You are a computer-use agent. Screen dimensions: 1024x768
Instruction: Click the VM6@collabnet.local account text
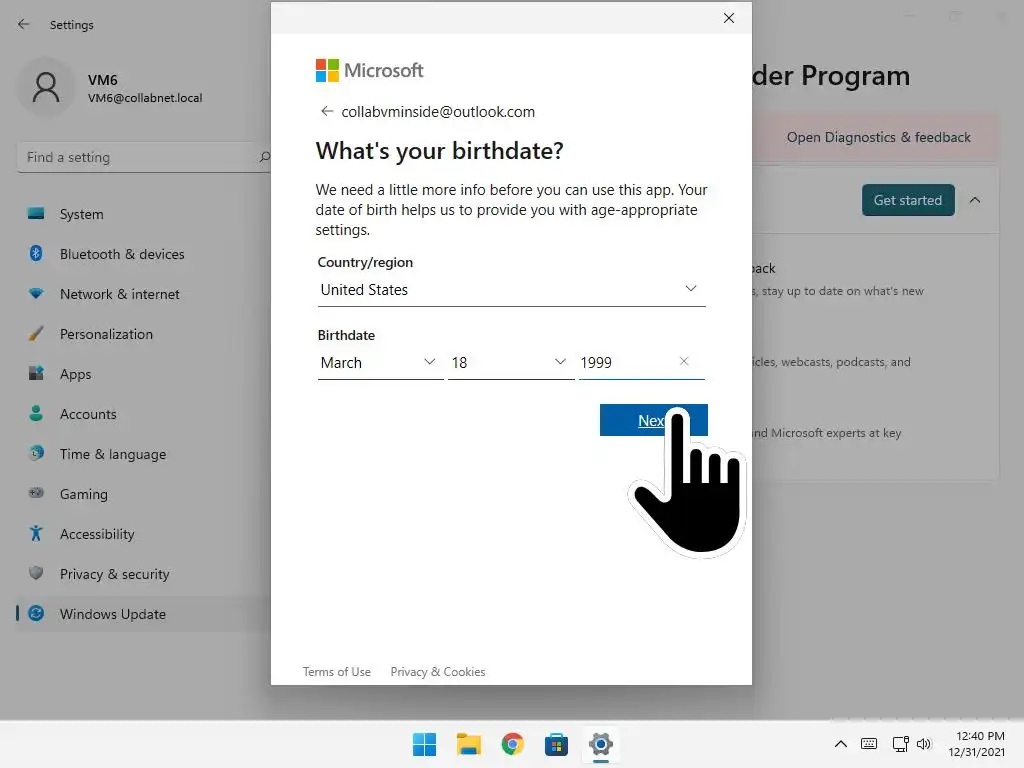coord(145,98)
